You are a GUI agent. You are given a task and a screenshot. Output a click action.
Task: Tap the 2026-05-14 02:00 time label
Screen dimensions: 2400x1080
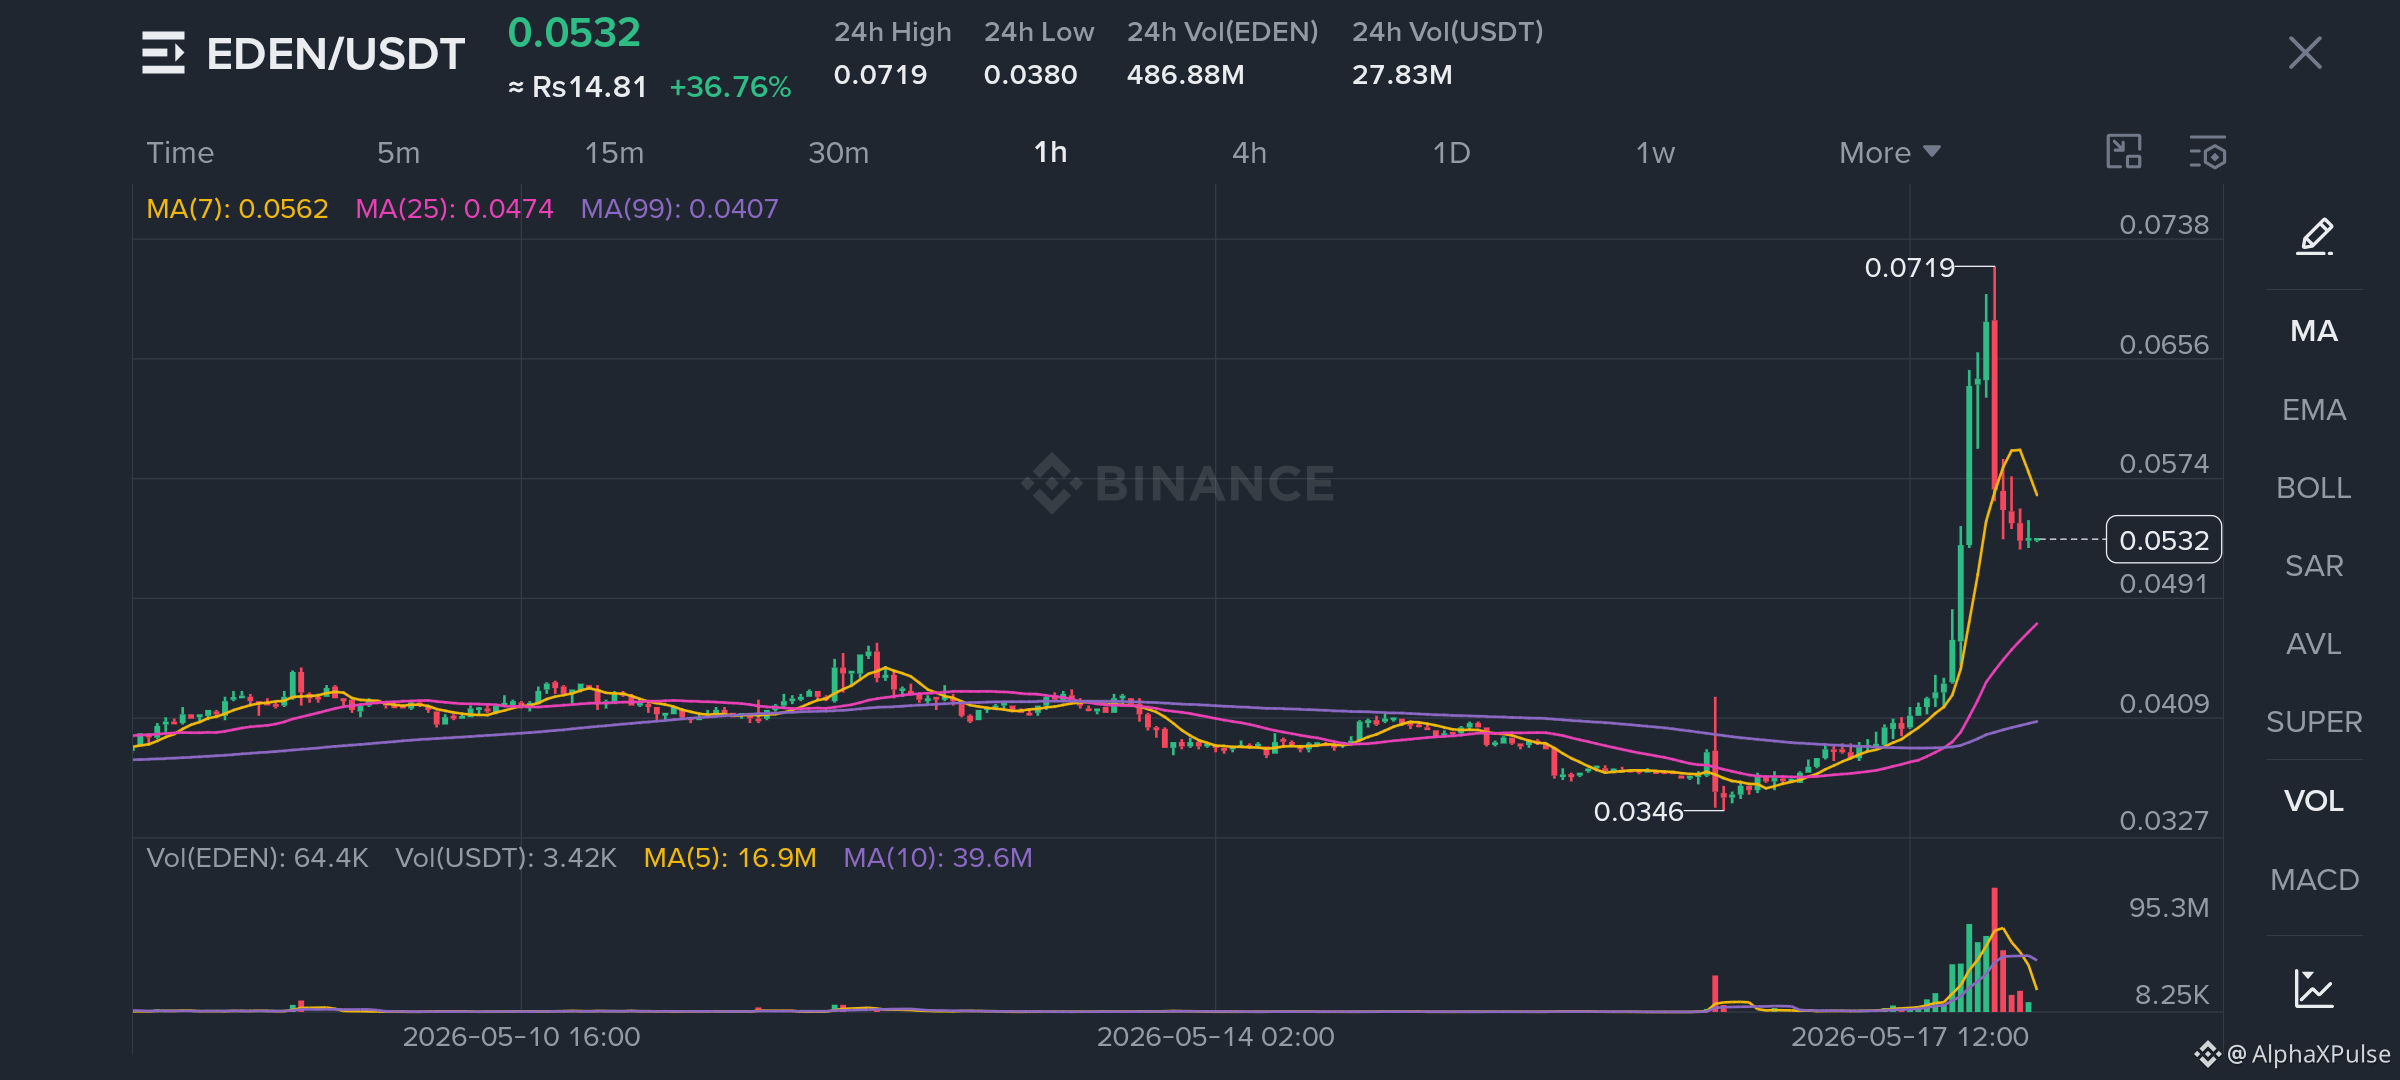click(x=1215, y=1037)
